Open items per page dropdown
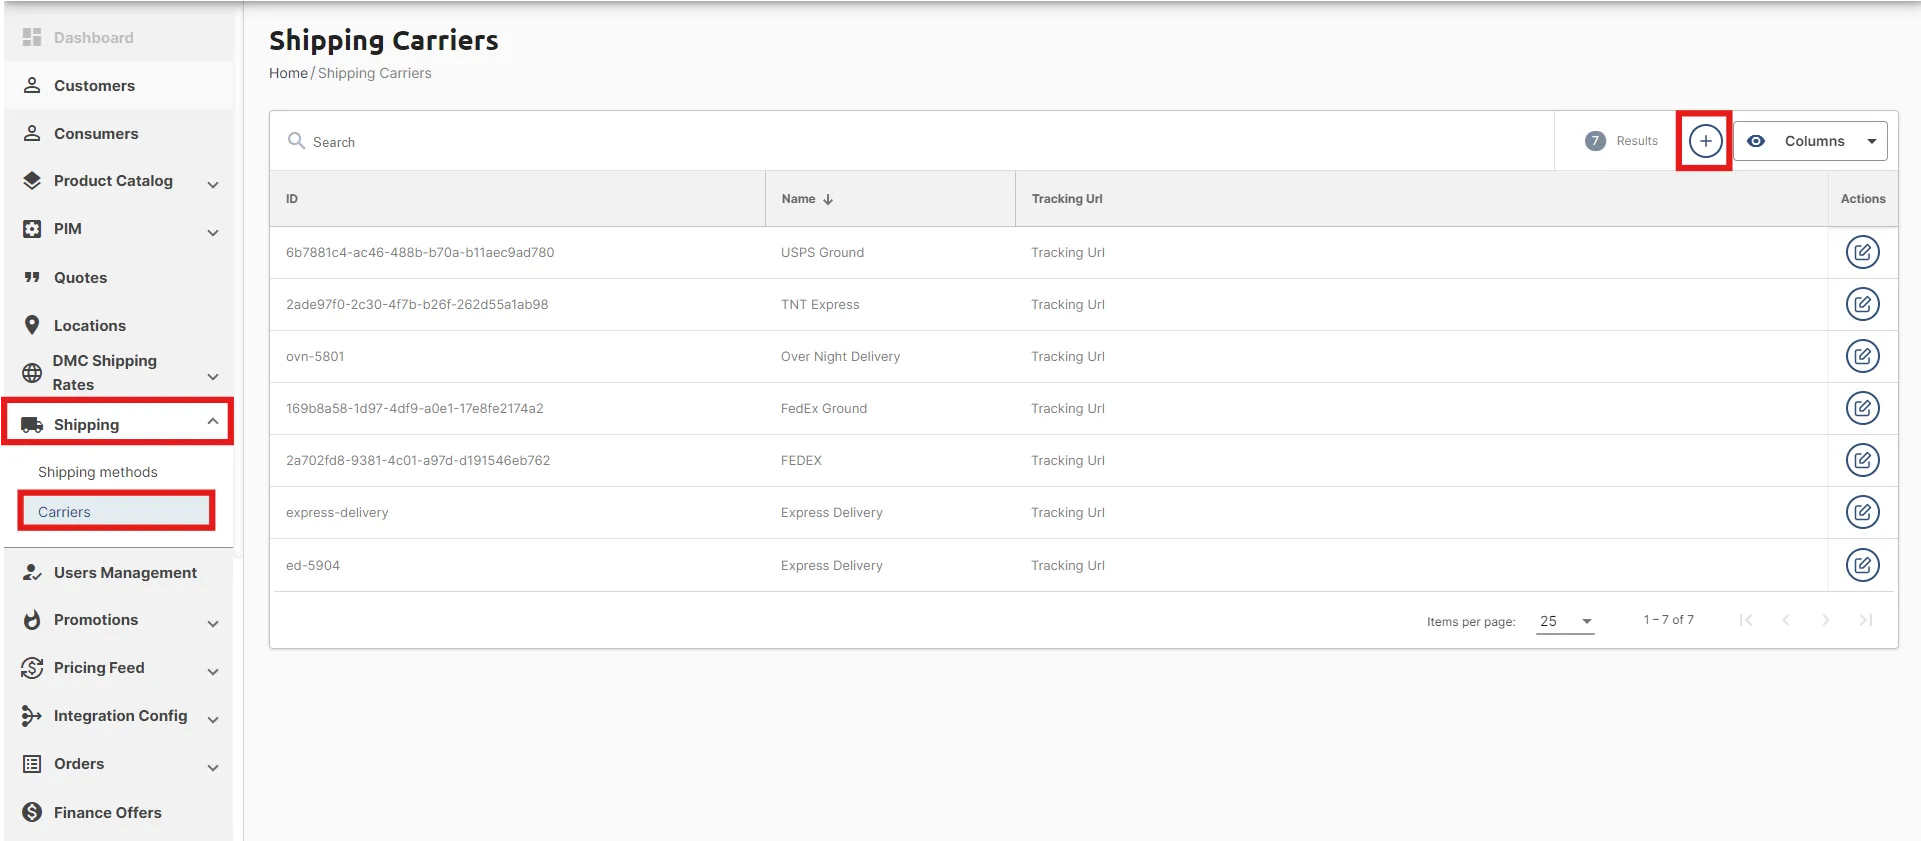Image resolution: width=1921 pixels, height=841 pixels. pyautogui.click(x=1565, y=621)
